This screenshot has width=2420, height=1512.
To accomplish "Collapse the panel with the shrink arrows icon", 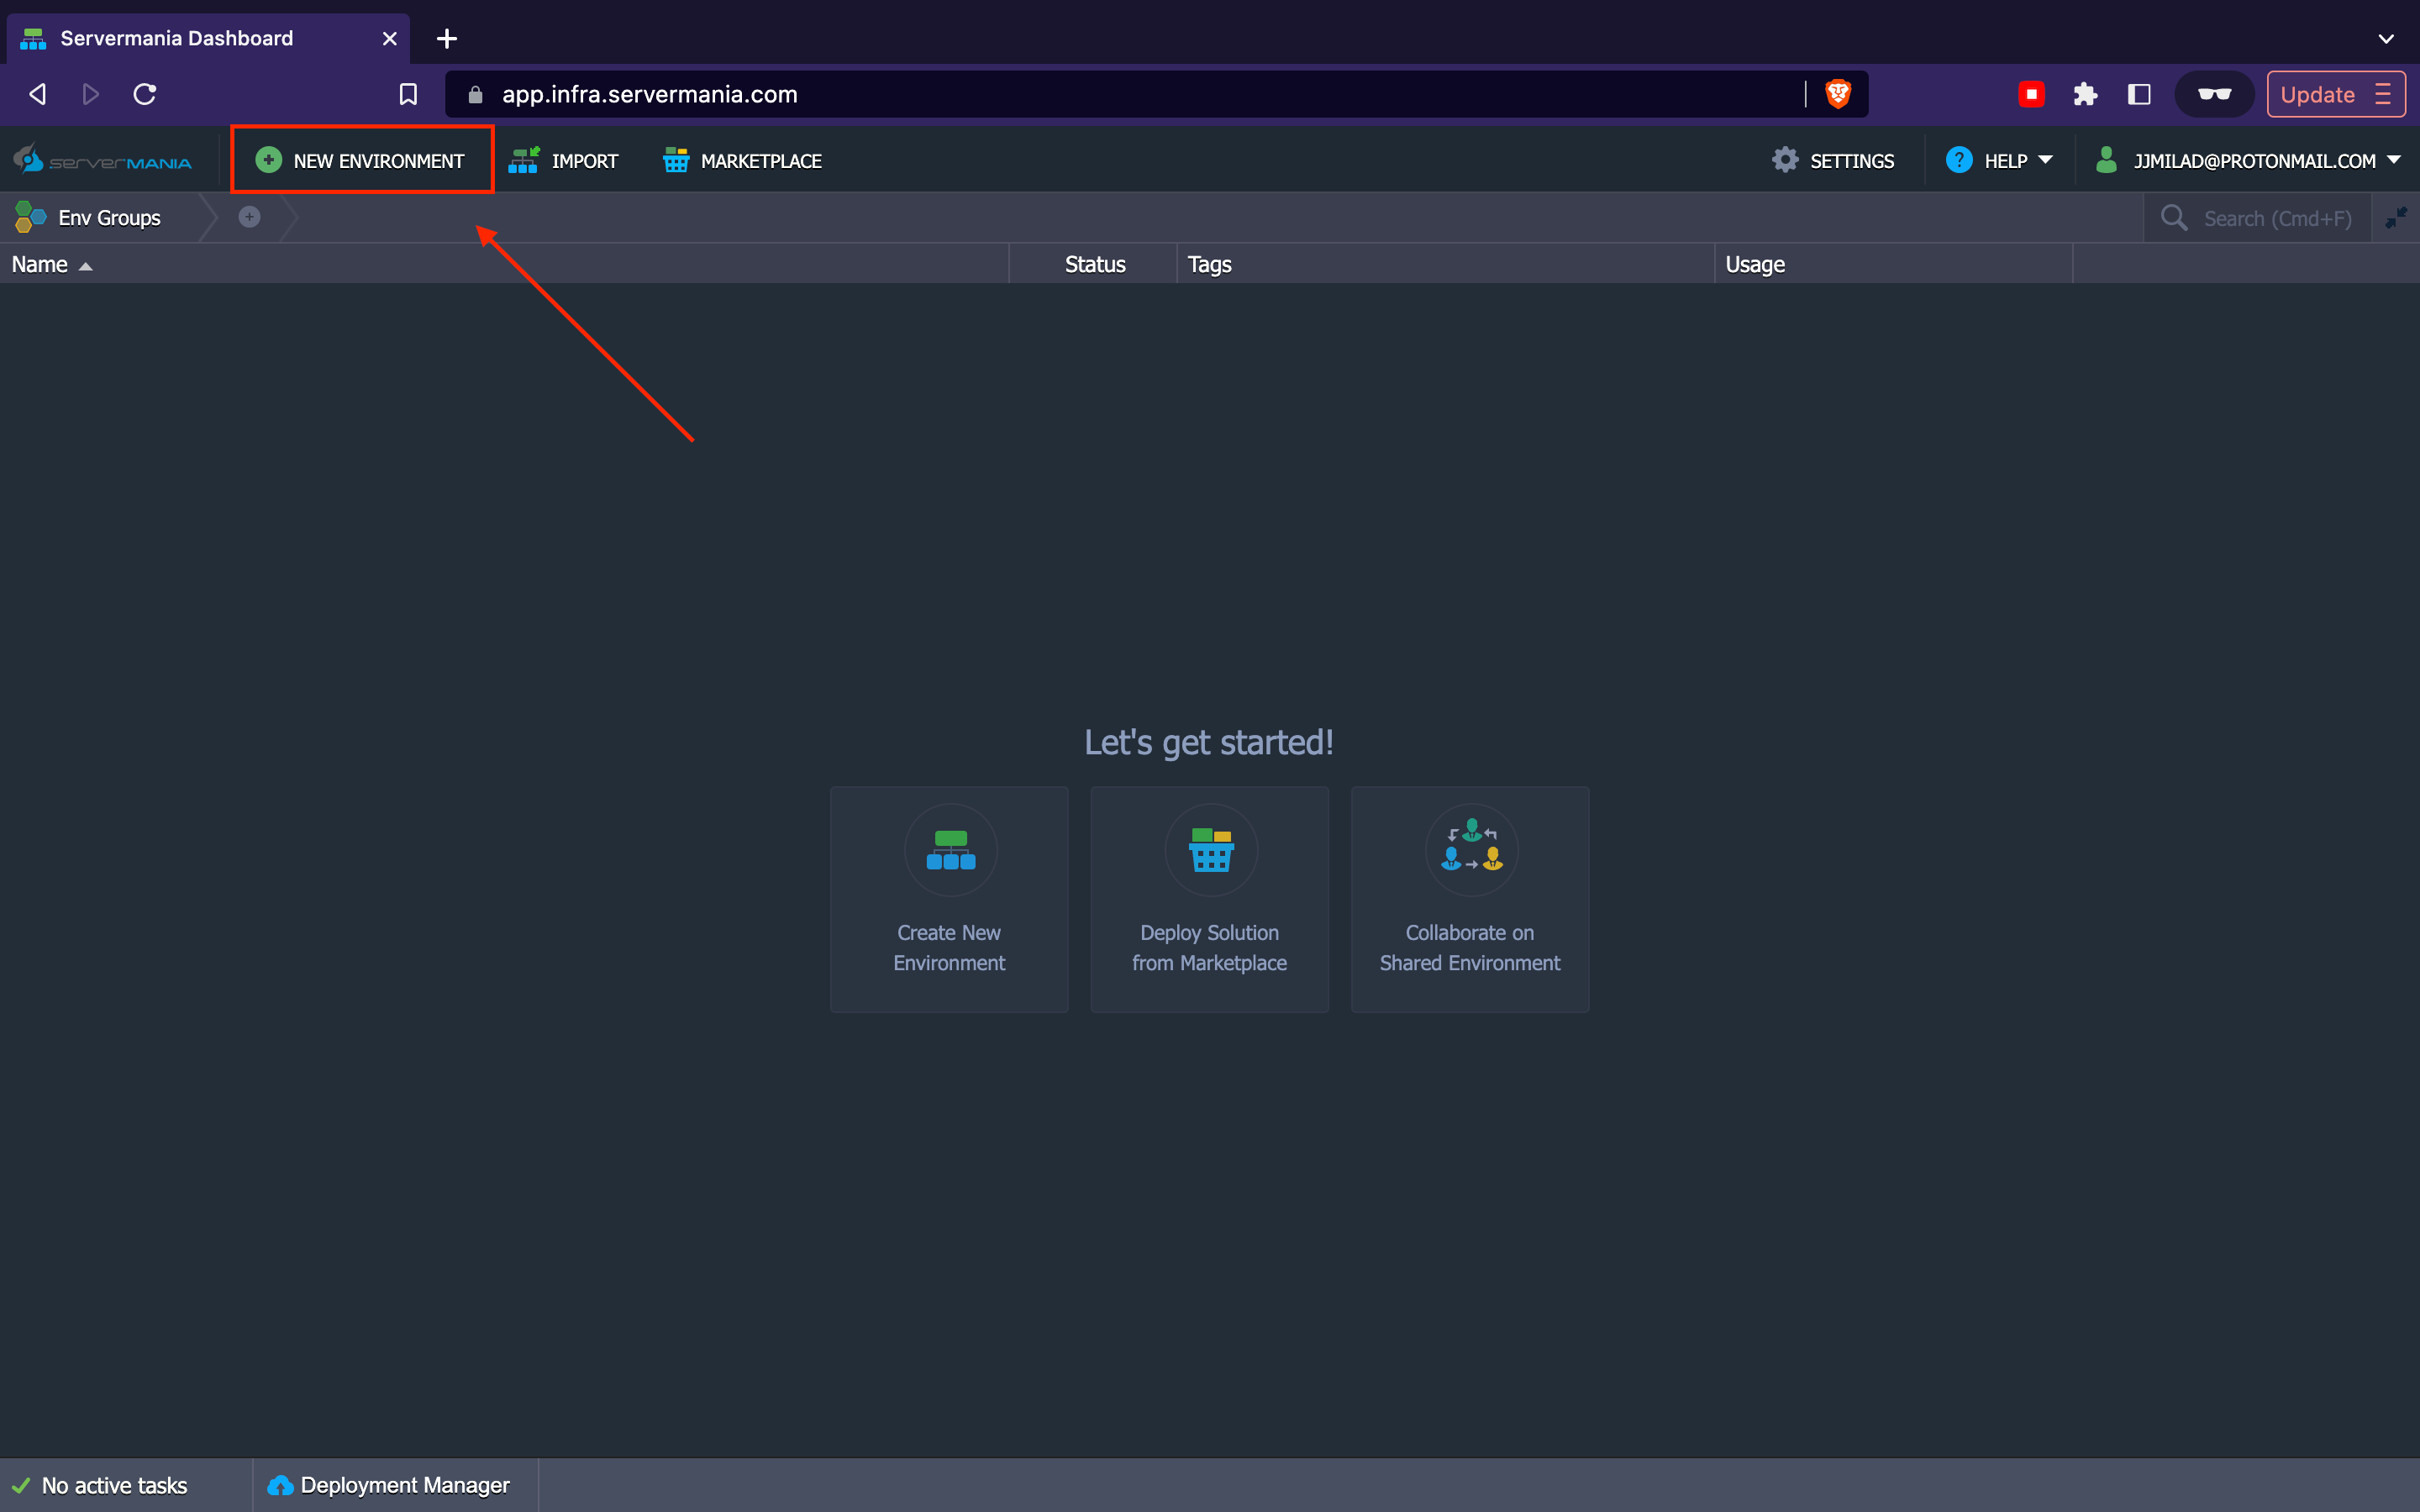I will click(x=2396, y=217).
